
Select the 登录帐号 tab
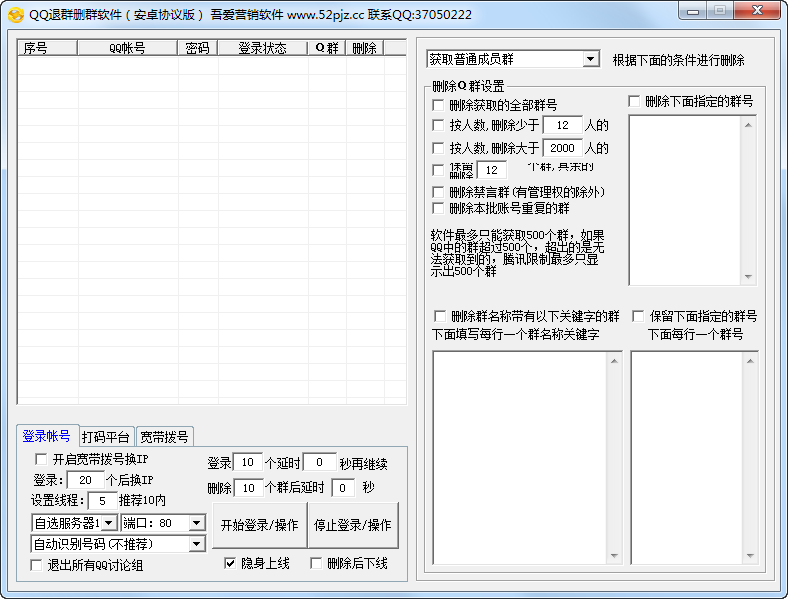(47, 437)
